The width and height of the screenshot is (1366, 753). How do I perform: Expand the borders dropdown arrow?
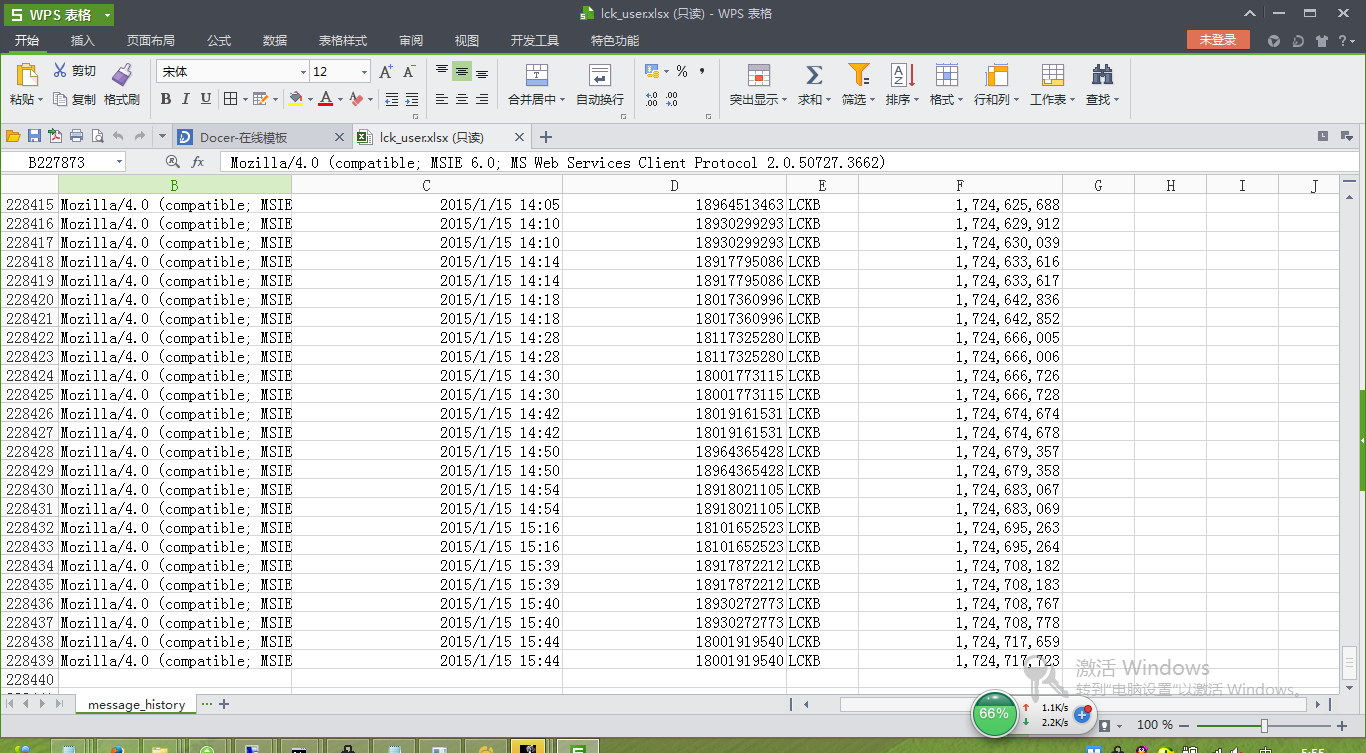[244, 99]
